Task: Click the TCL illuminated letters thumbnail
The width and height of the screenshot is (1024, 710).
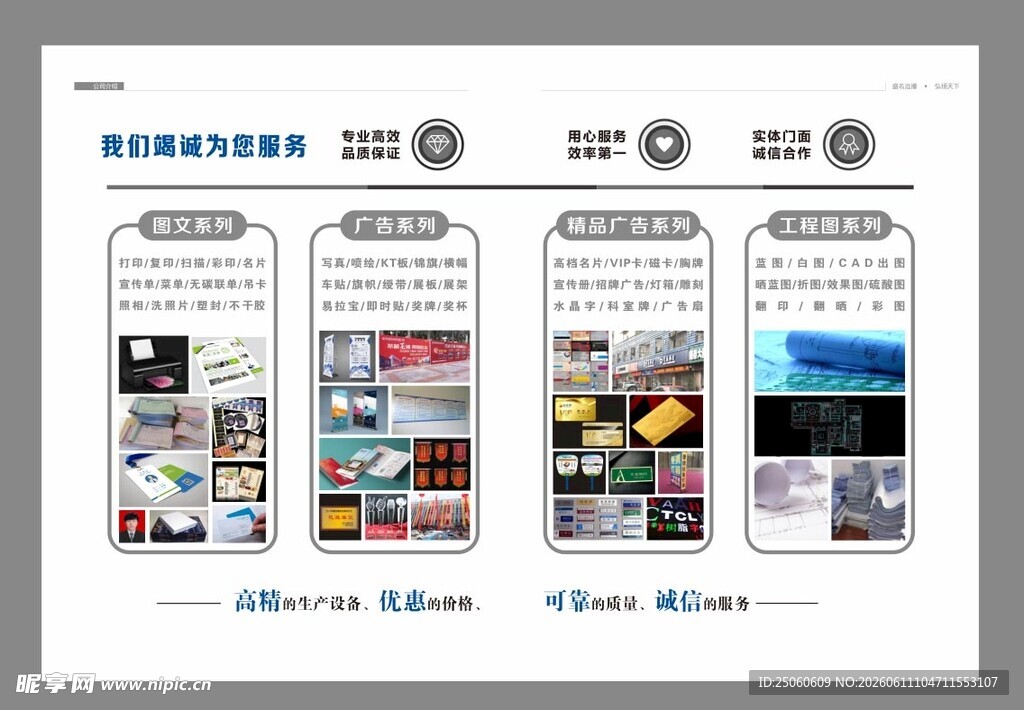Action: click(x=675, y=519)
